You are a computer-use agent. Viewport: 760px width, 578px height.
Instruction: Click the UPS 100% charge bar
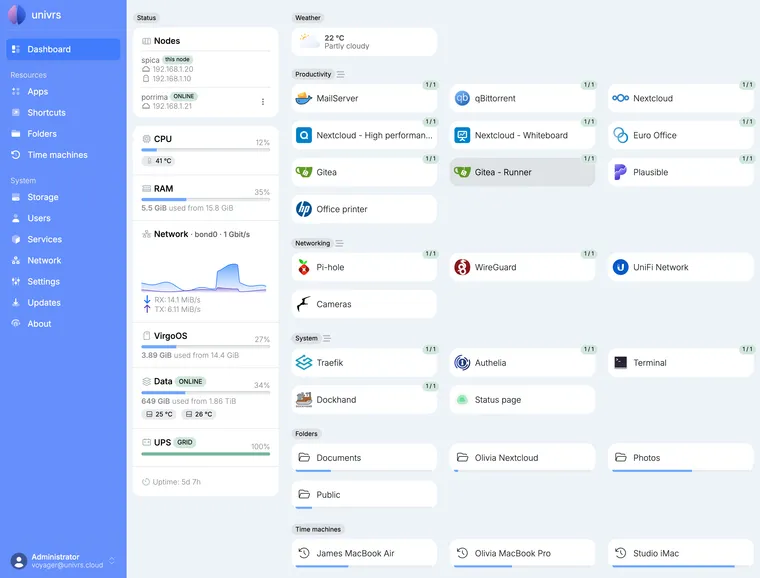click(206, 454)
